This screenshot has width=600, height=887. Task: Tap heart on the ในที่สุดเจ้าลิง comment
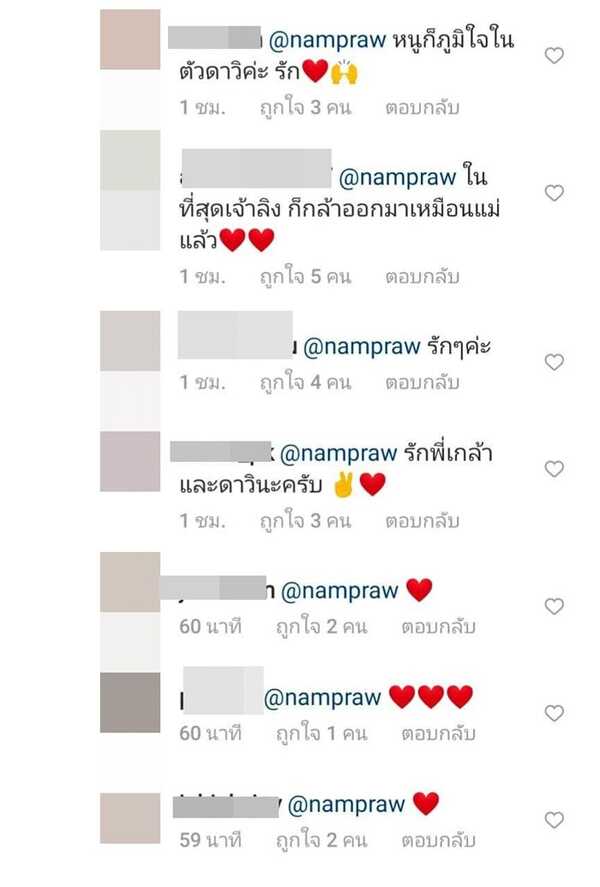click(554, 193)
